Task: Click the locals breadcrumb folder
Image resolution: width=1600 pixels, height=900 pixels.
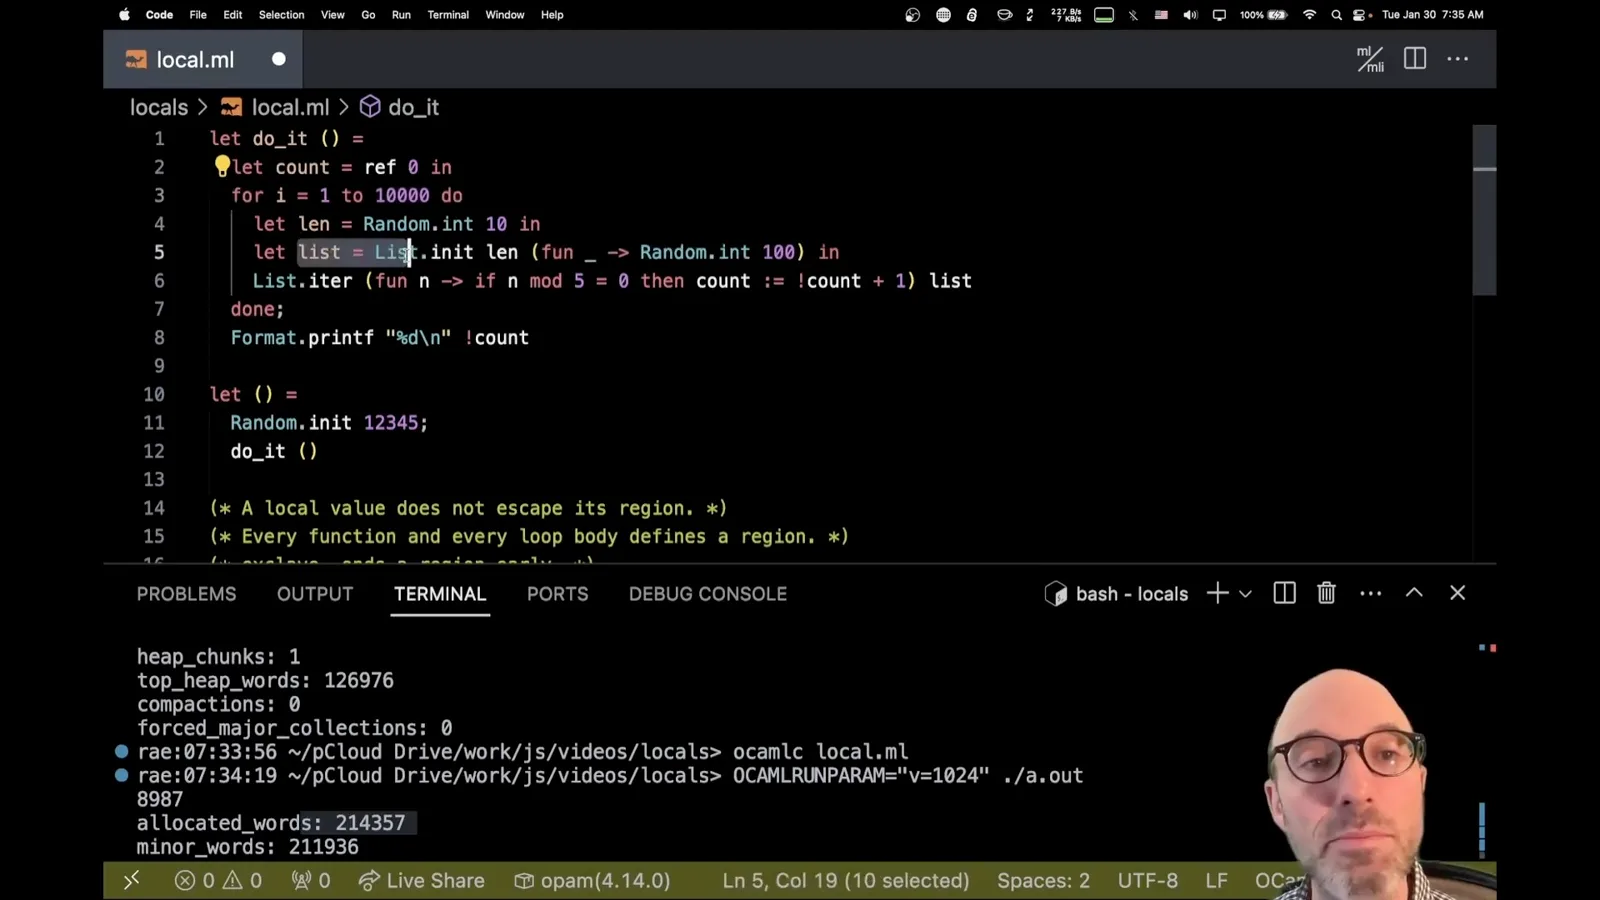Action: point(159,107)
